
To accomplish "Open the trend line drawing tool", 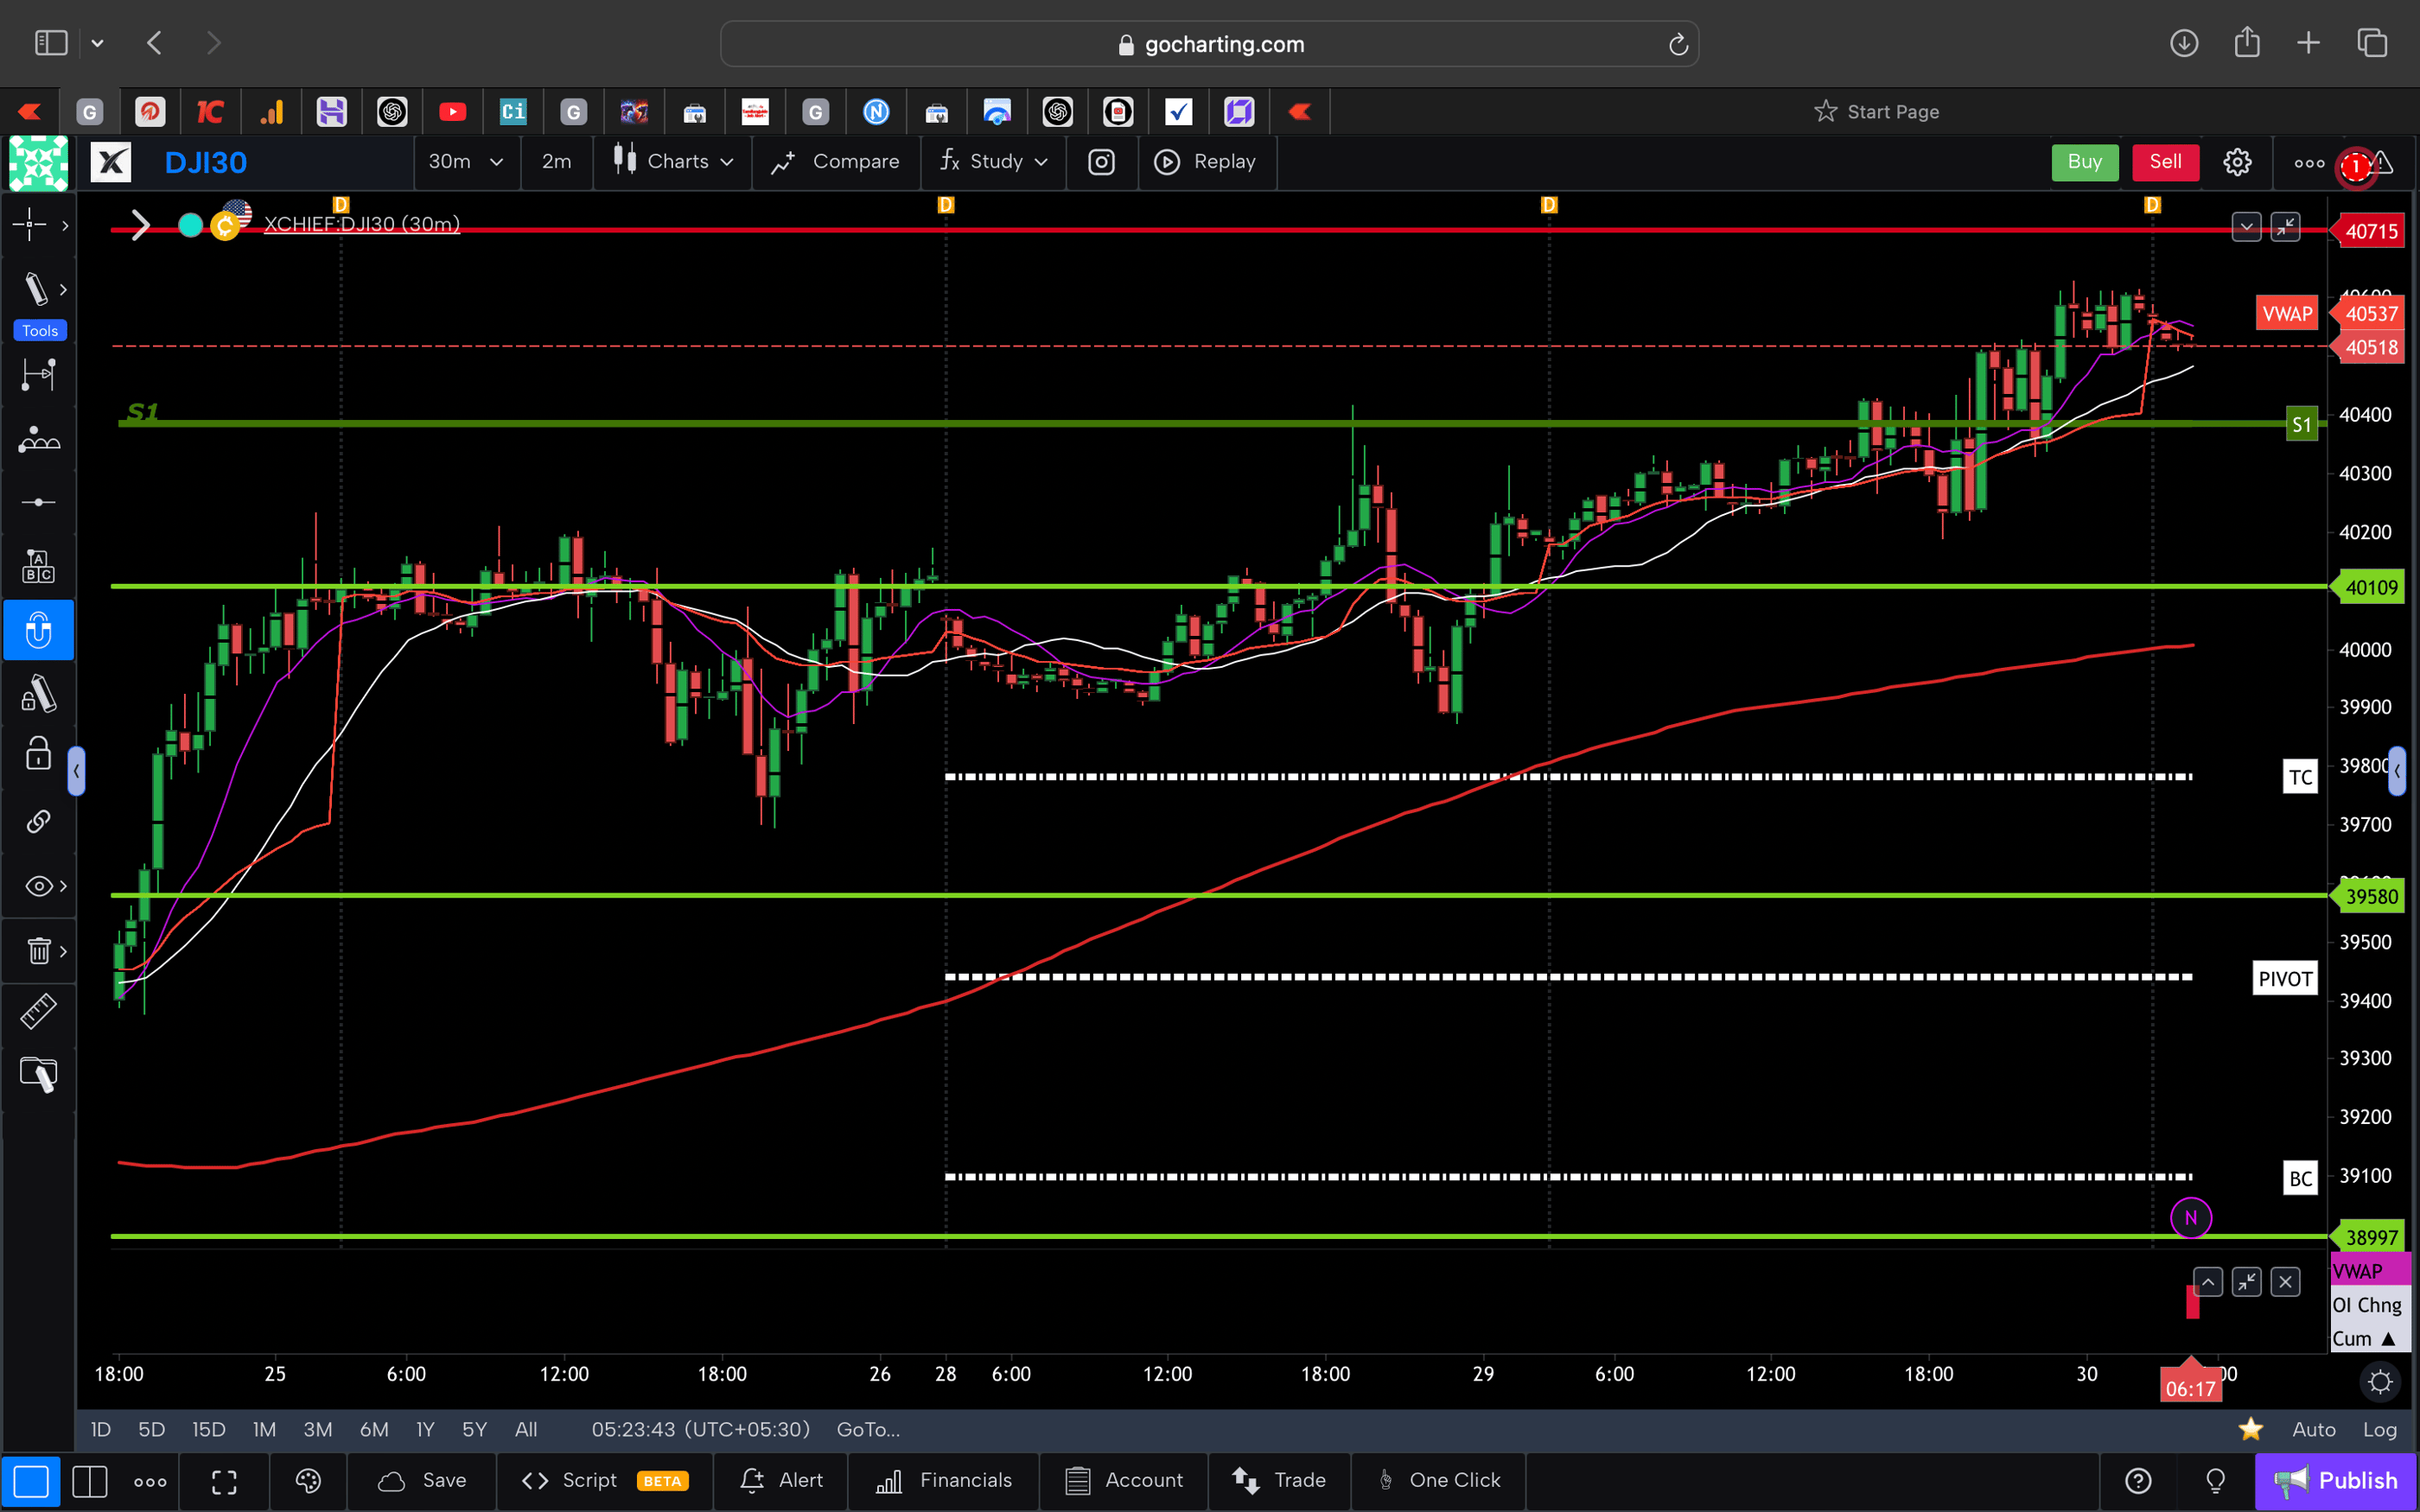I will tap(38, 289).
